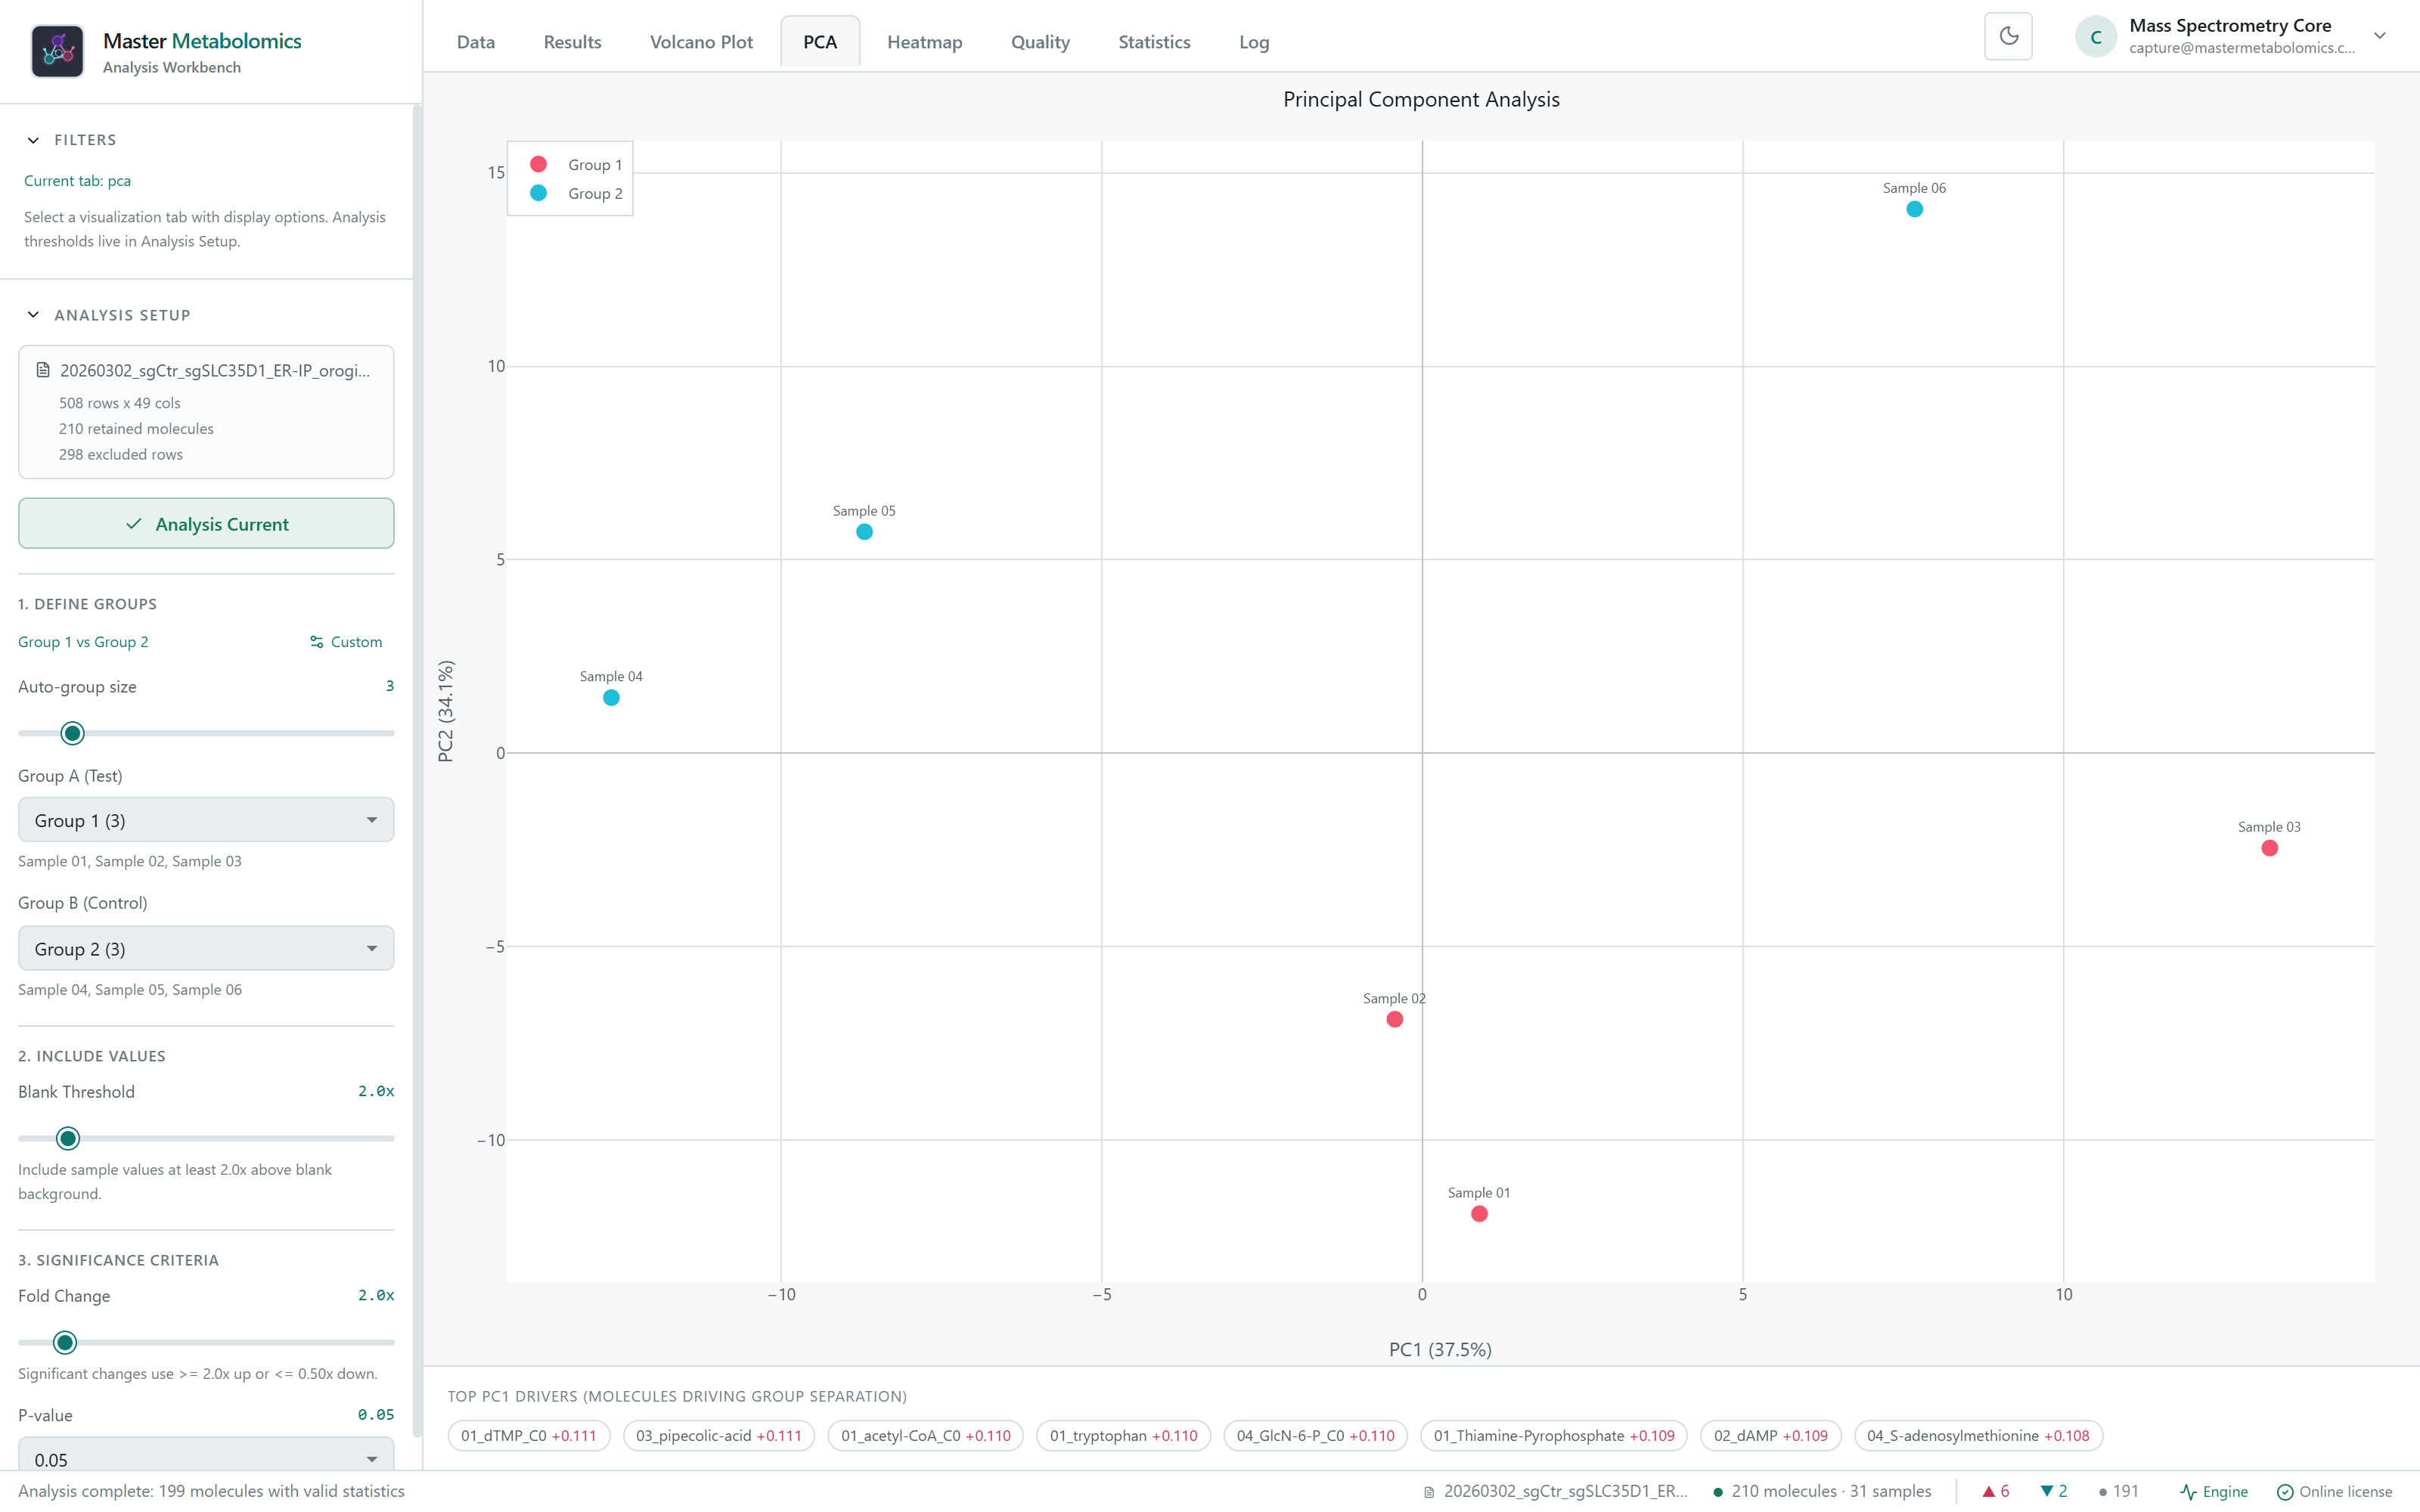Open the account menu chevron
2420x1512 pixels.
click(x=2380, y=36)
